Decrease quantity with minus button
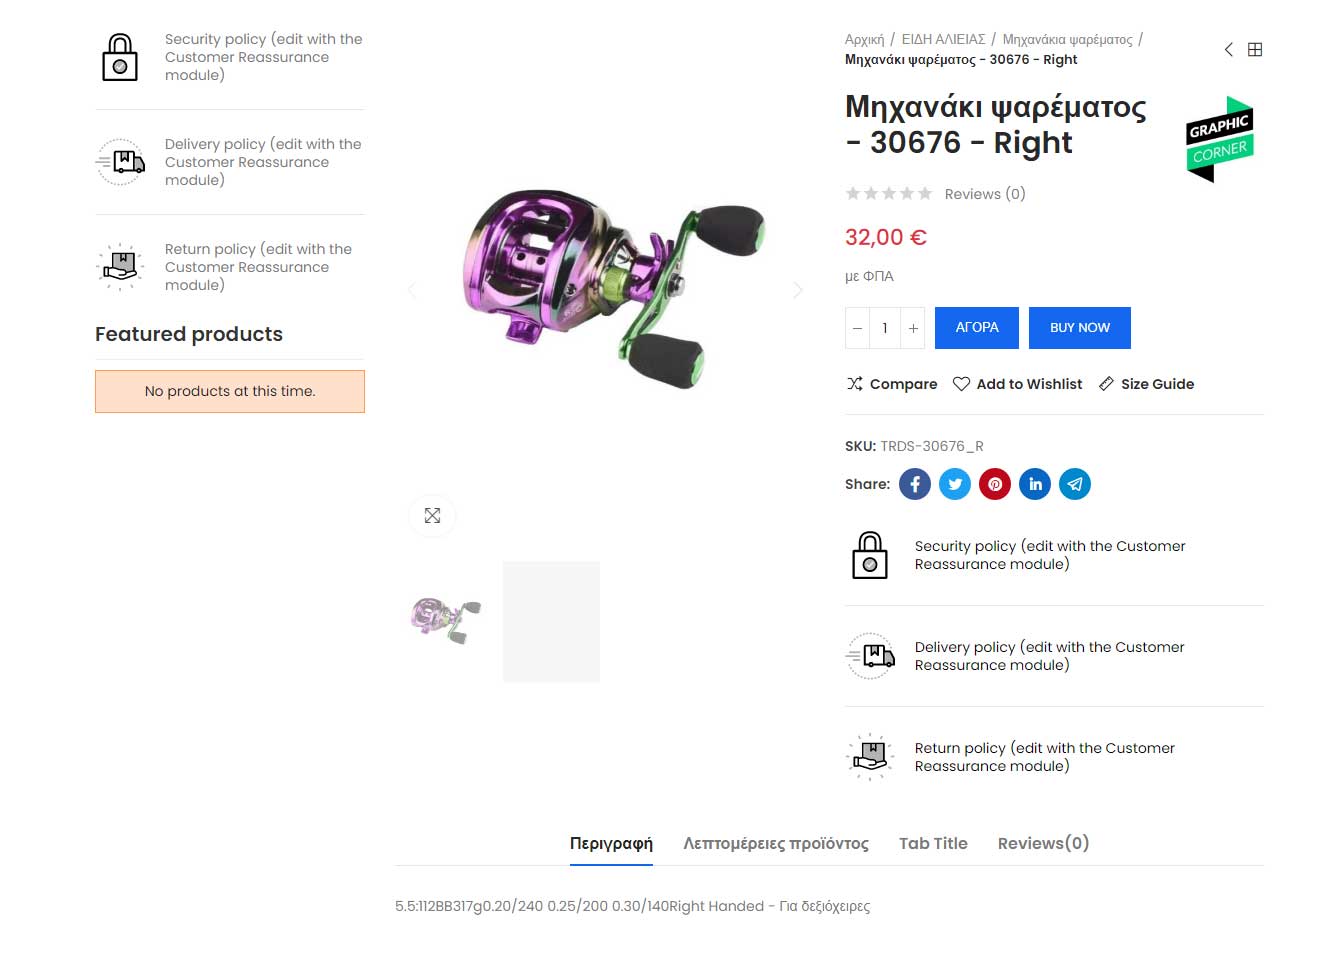The height and width of the screenshot is (959, 1343). 857,328
